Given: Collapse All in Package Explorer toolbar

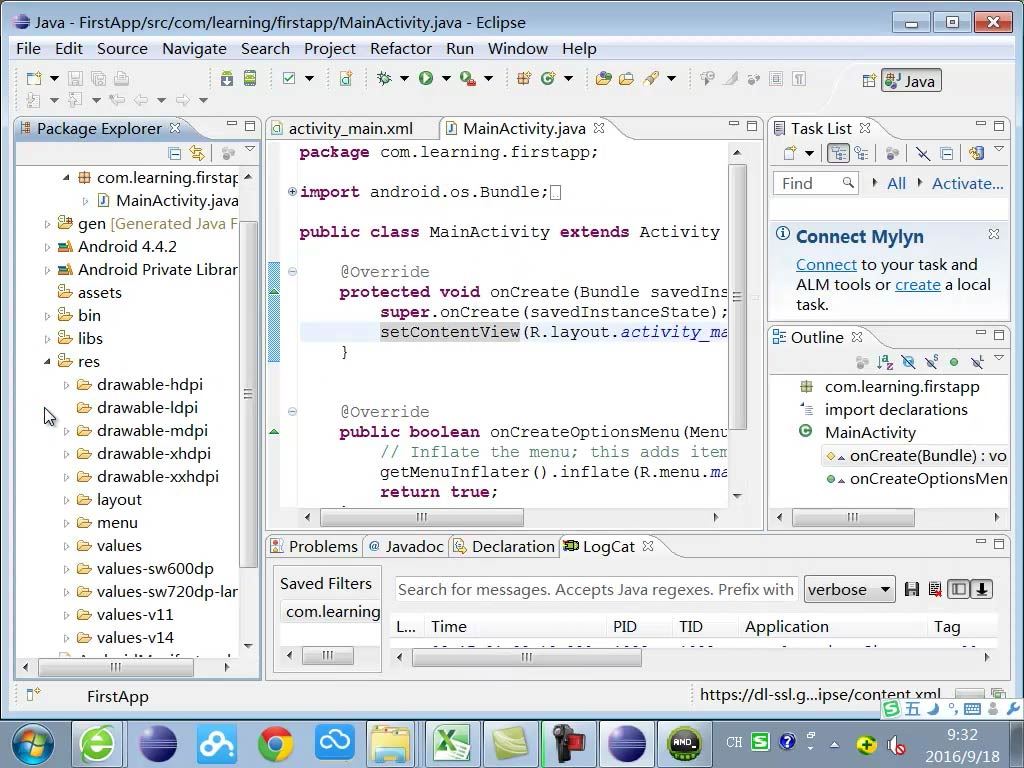Looking at the screenshot, I should coord(174,153).
